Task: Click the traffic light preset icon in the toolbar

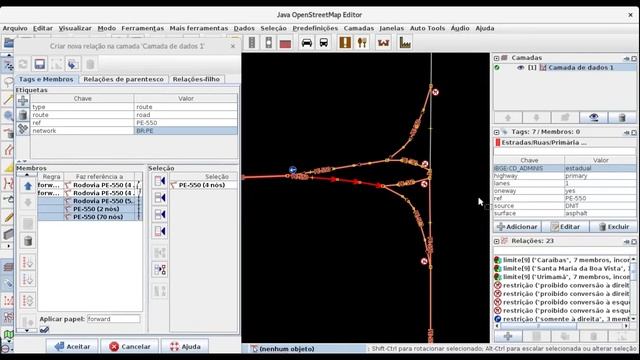Action: [269, 42]
